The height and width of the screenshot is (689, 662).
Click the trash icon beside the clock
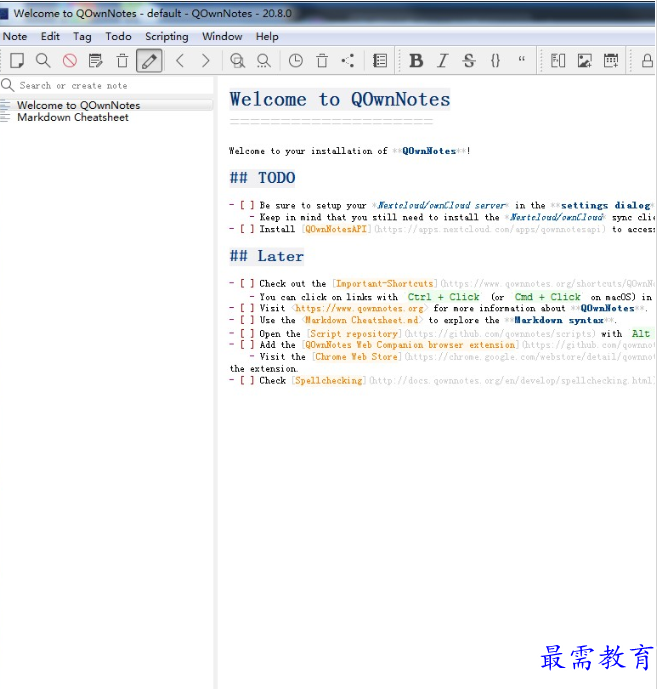(x=322, y=61)
